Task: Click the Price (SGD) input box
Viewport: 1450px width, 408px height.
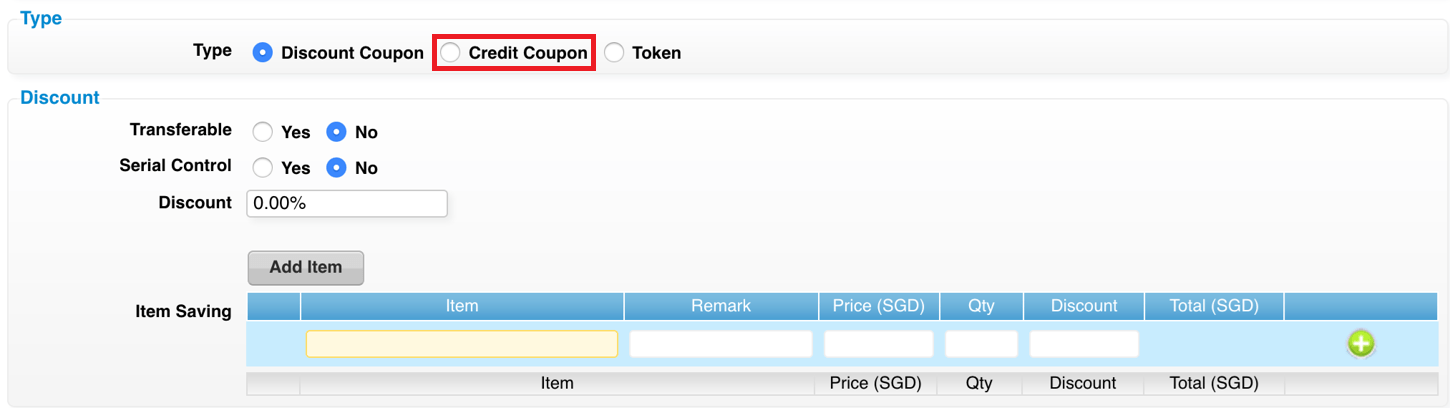Action: tap(879, 344)
